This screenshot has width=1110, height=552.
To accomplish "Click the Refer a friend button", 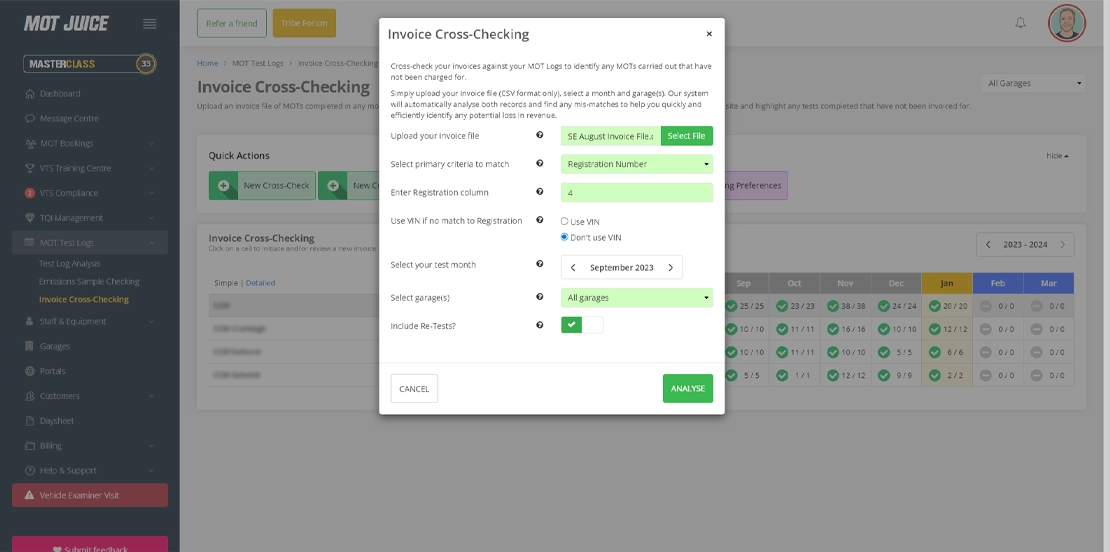I will pyautogui.click(x=231, y=23).
